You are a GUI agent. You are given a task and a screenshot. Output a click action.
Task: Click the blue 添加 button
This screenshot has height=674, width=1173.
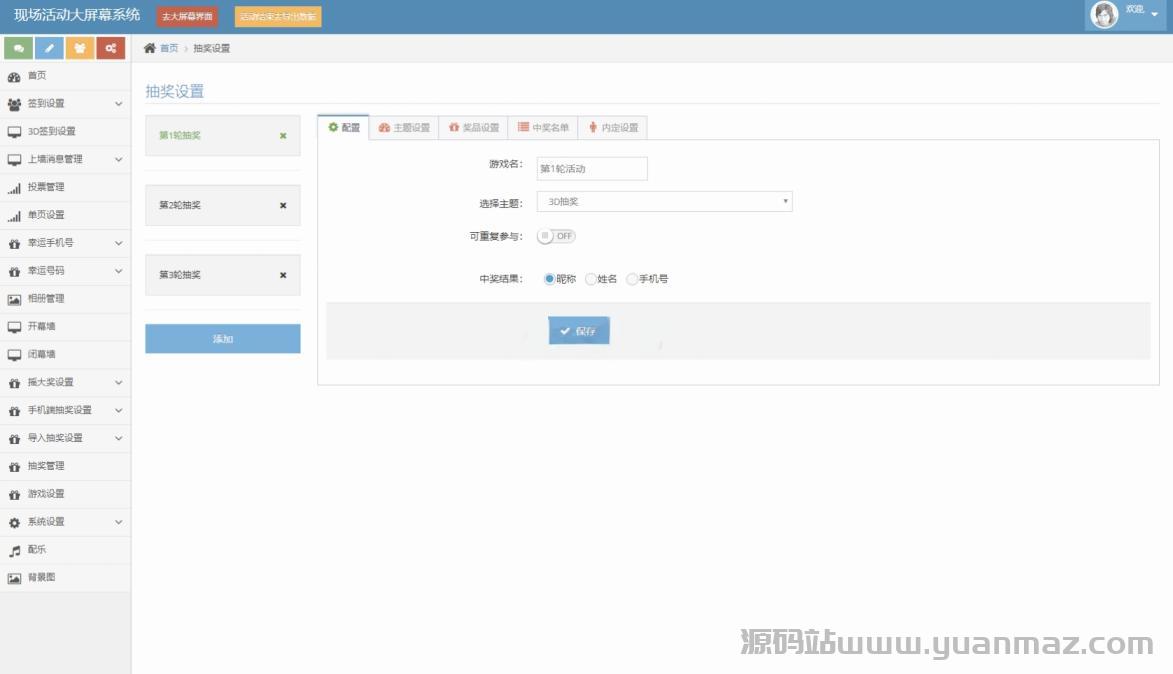[222, 339]
